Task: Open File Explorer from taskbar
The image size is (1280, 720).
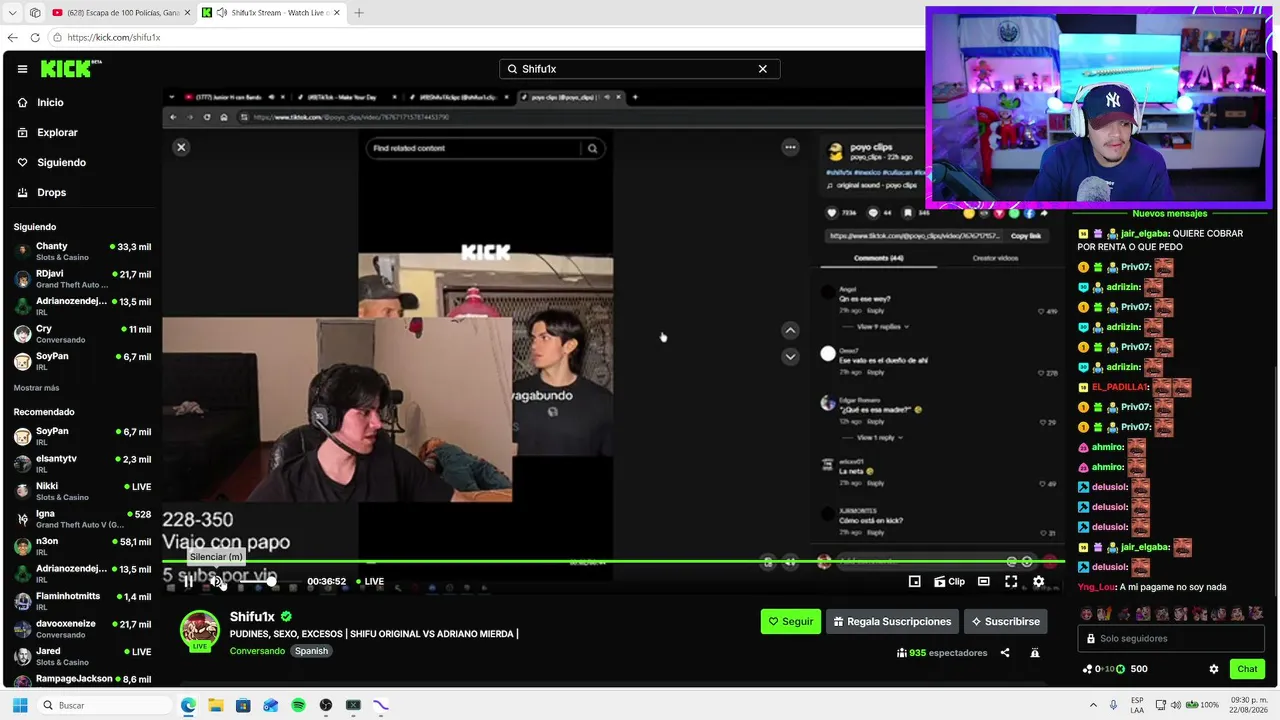Action: click(215, 705)
